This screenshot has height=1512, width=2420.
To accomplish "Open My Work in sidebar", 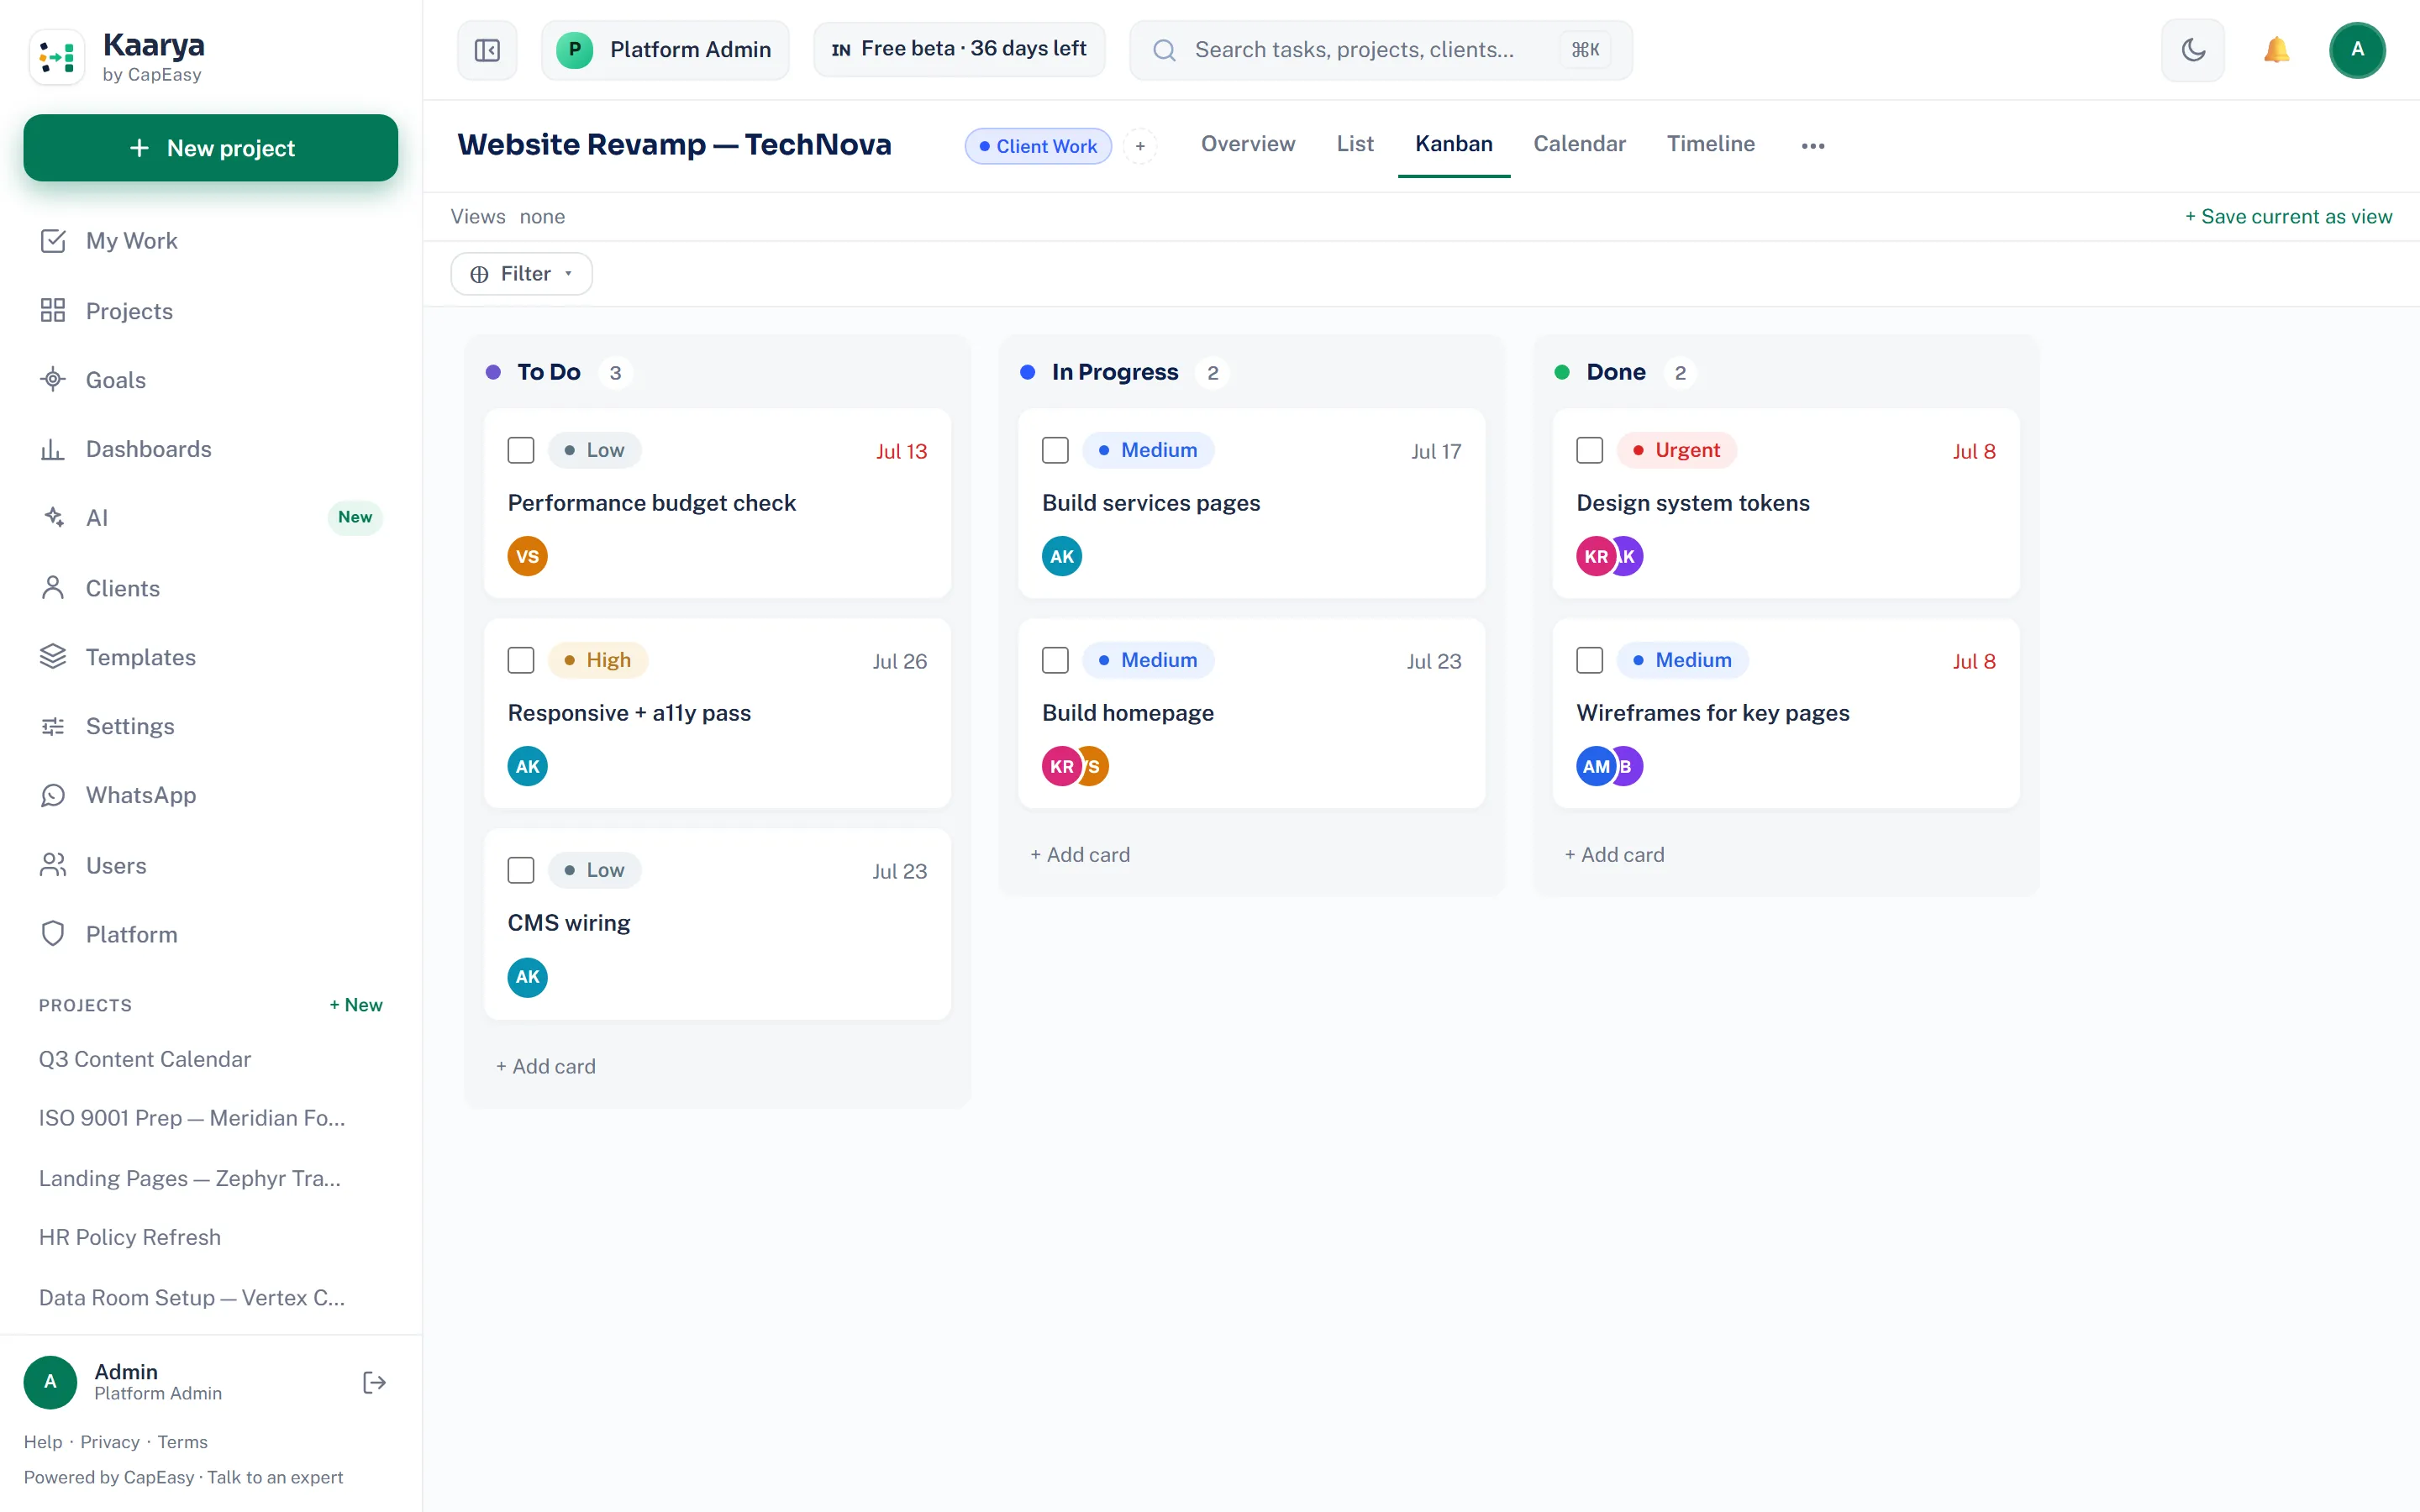I will 210,241.
